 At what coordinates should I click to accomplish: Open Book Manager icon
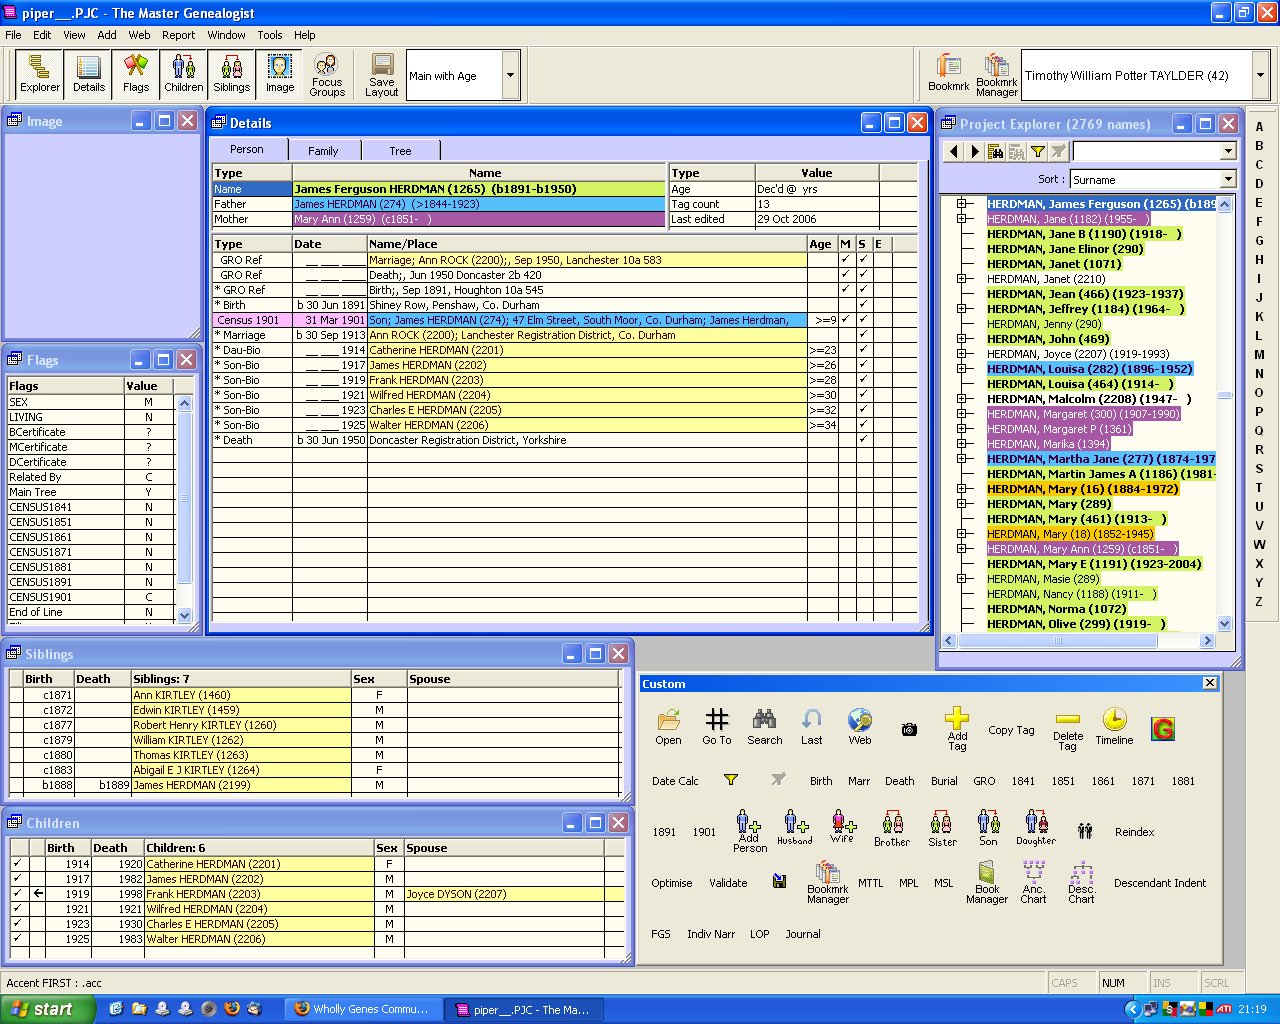click(x=987, y=883)
